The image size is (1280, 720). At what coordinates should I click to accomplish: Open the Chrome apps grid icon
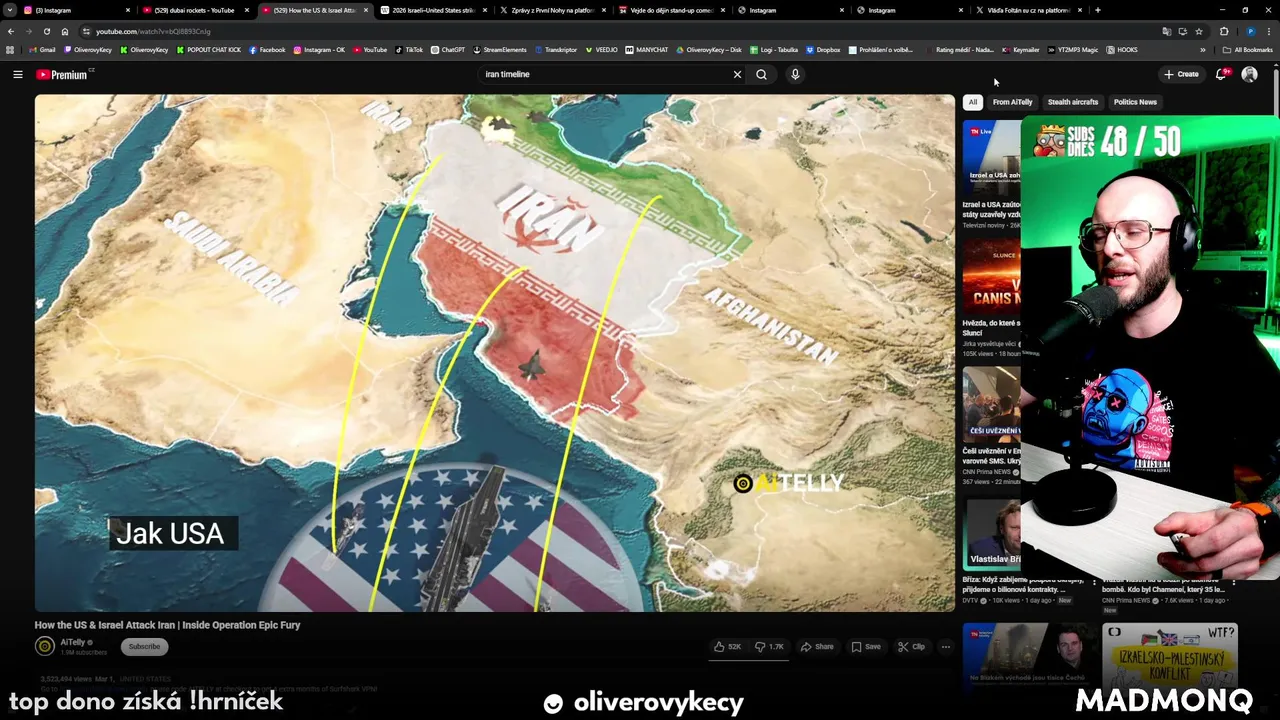10,50
